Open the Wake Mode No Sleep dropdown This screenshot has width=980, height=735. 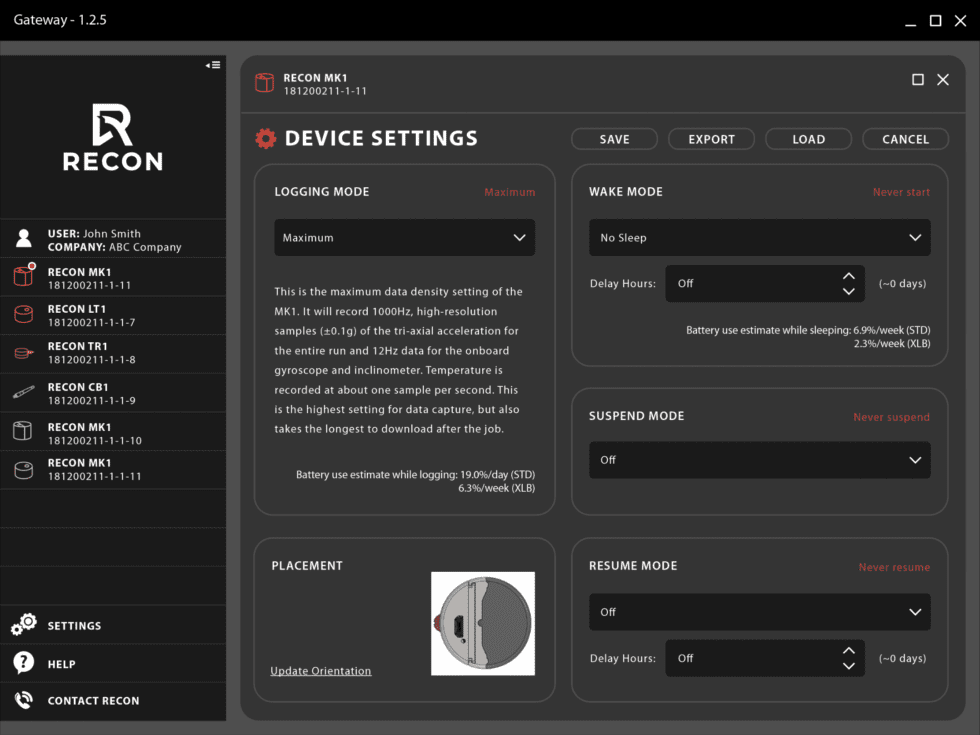[x=758, y=237]
